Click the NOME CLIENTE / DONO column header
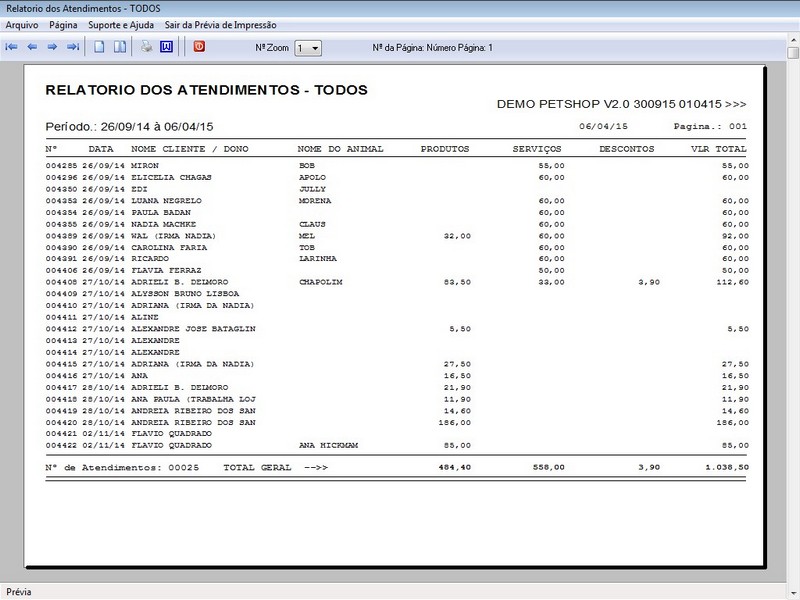Image resolution: width=800 pixels, height=600 pixels. tap(190, 149)
